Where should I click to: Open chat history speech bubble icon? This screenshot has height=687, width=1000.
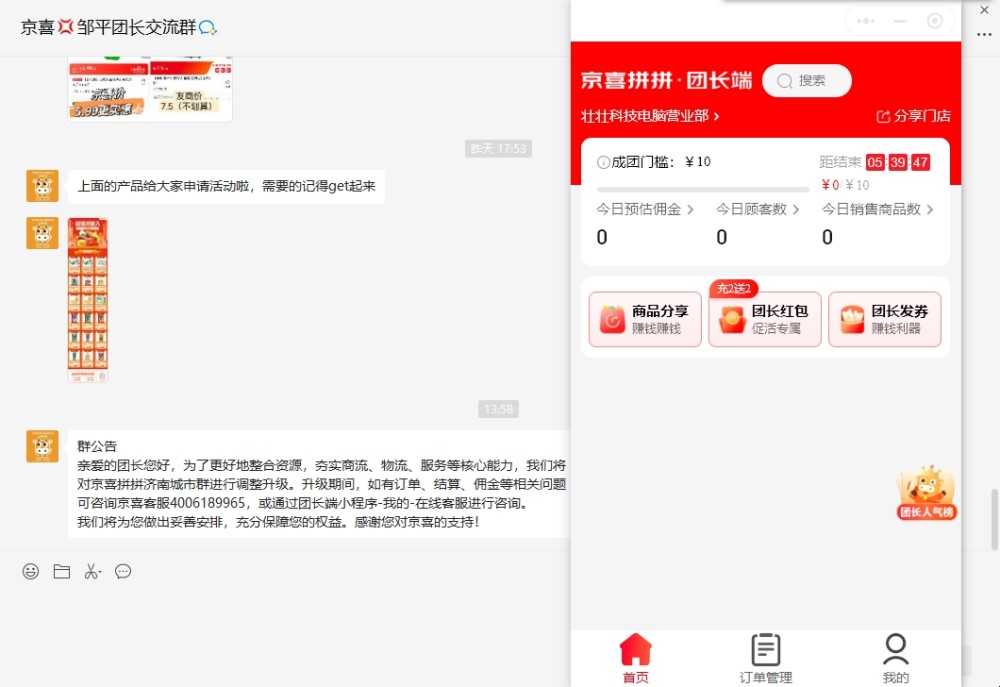point(123,572)
